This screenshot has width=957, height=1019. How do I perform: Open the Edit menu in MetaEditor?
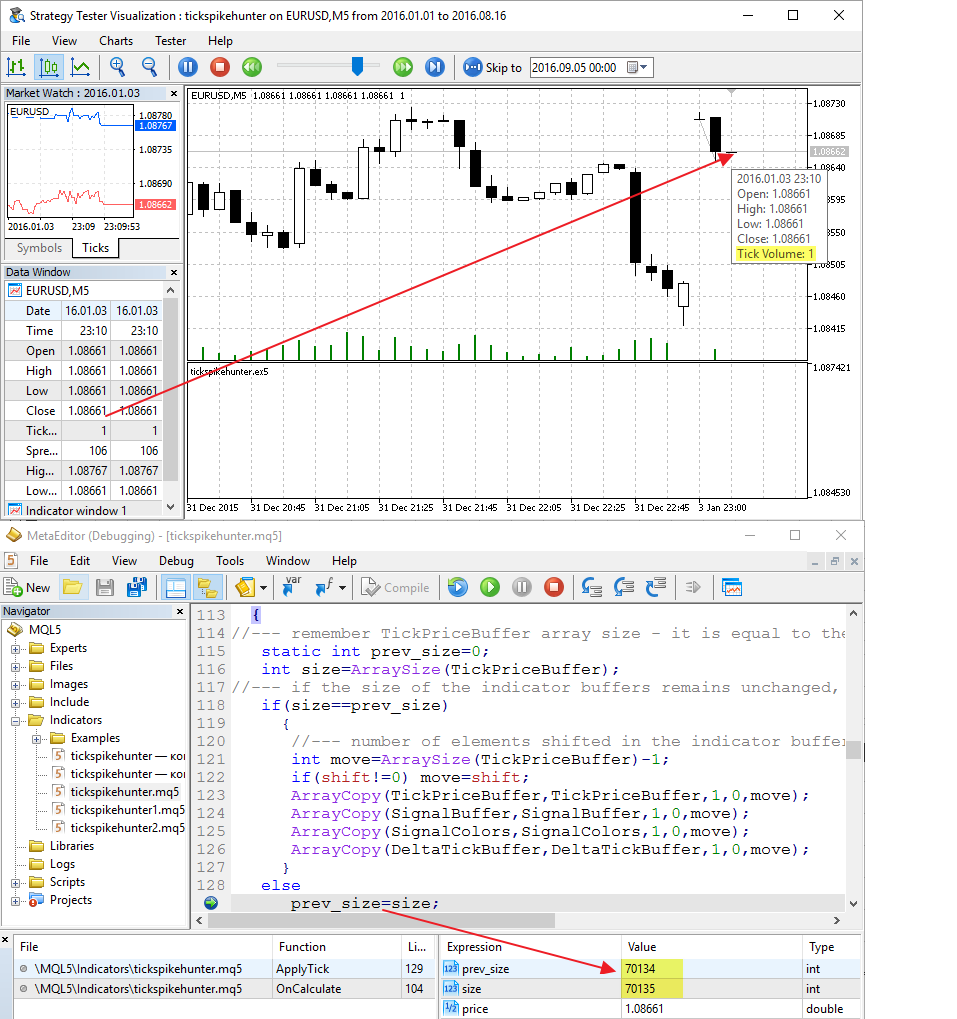pos(80,561)
